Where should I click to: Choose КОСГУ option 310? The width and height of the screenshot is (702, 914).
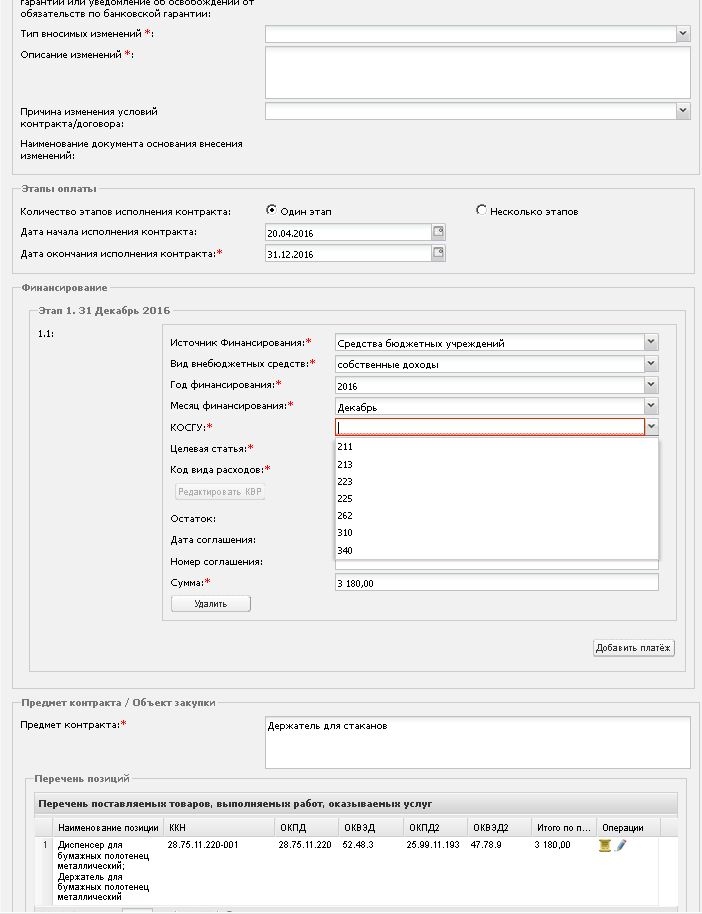[x=496, y=532]
